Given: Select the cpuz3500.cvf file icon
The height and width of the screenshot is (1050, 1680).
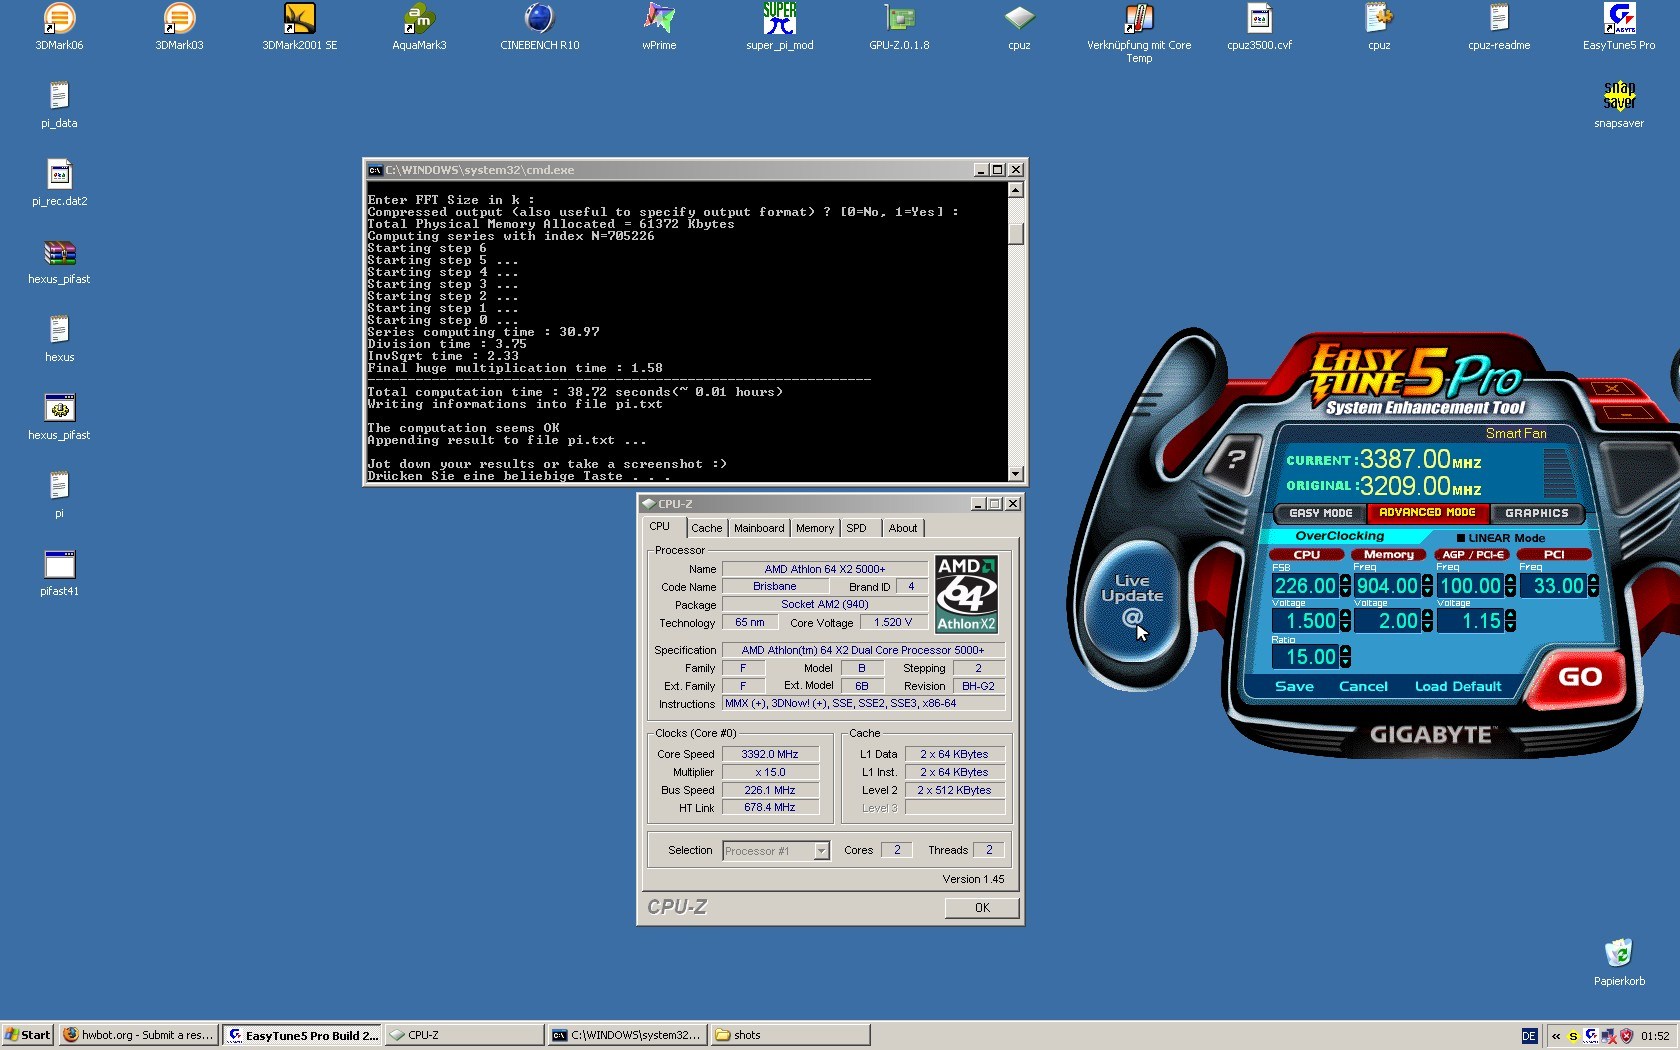Looking at the screenshot, I should 1259,27.
